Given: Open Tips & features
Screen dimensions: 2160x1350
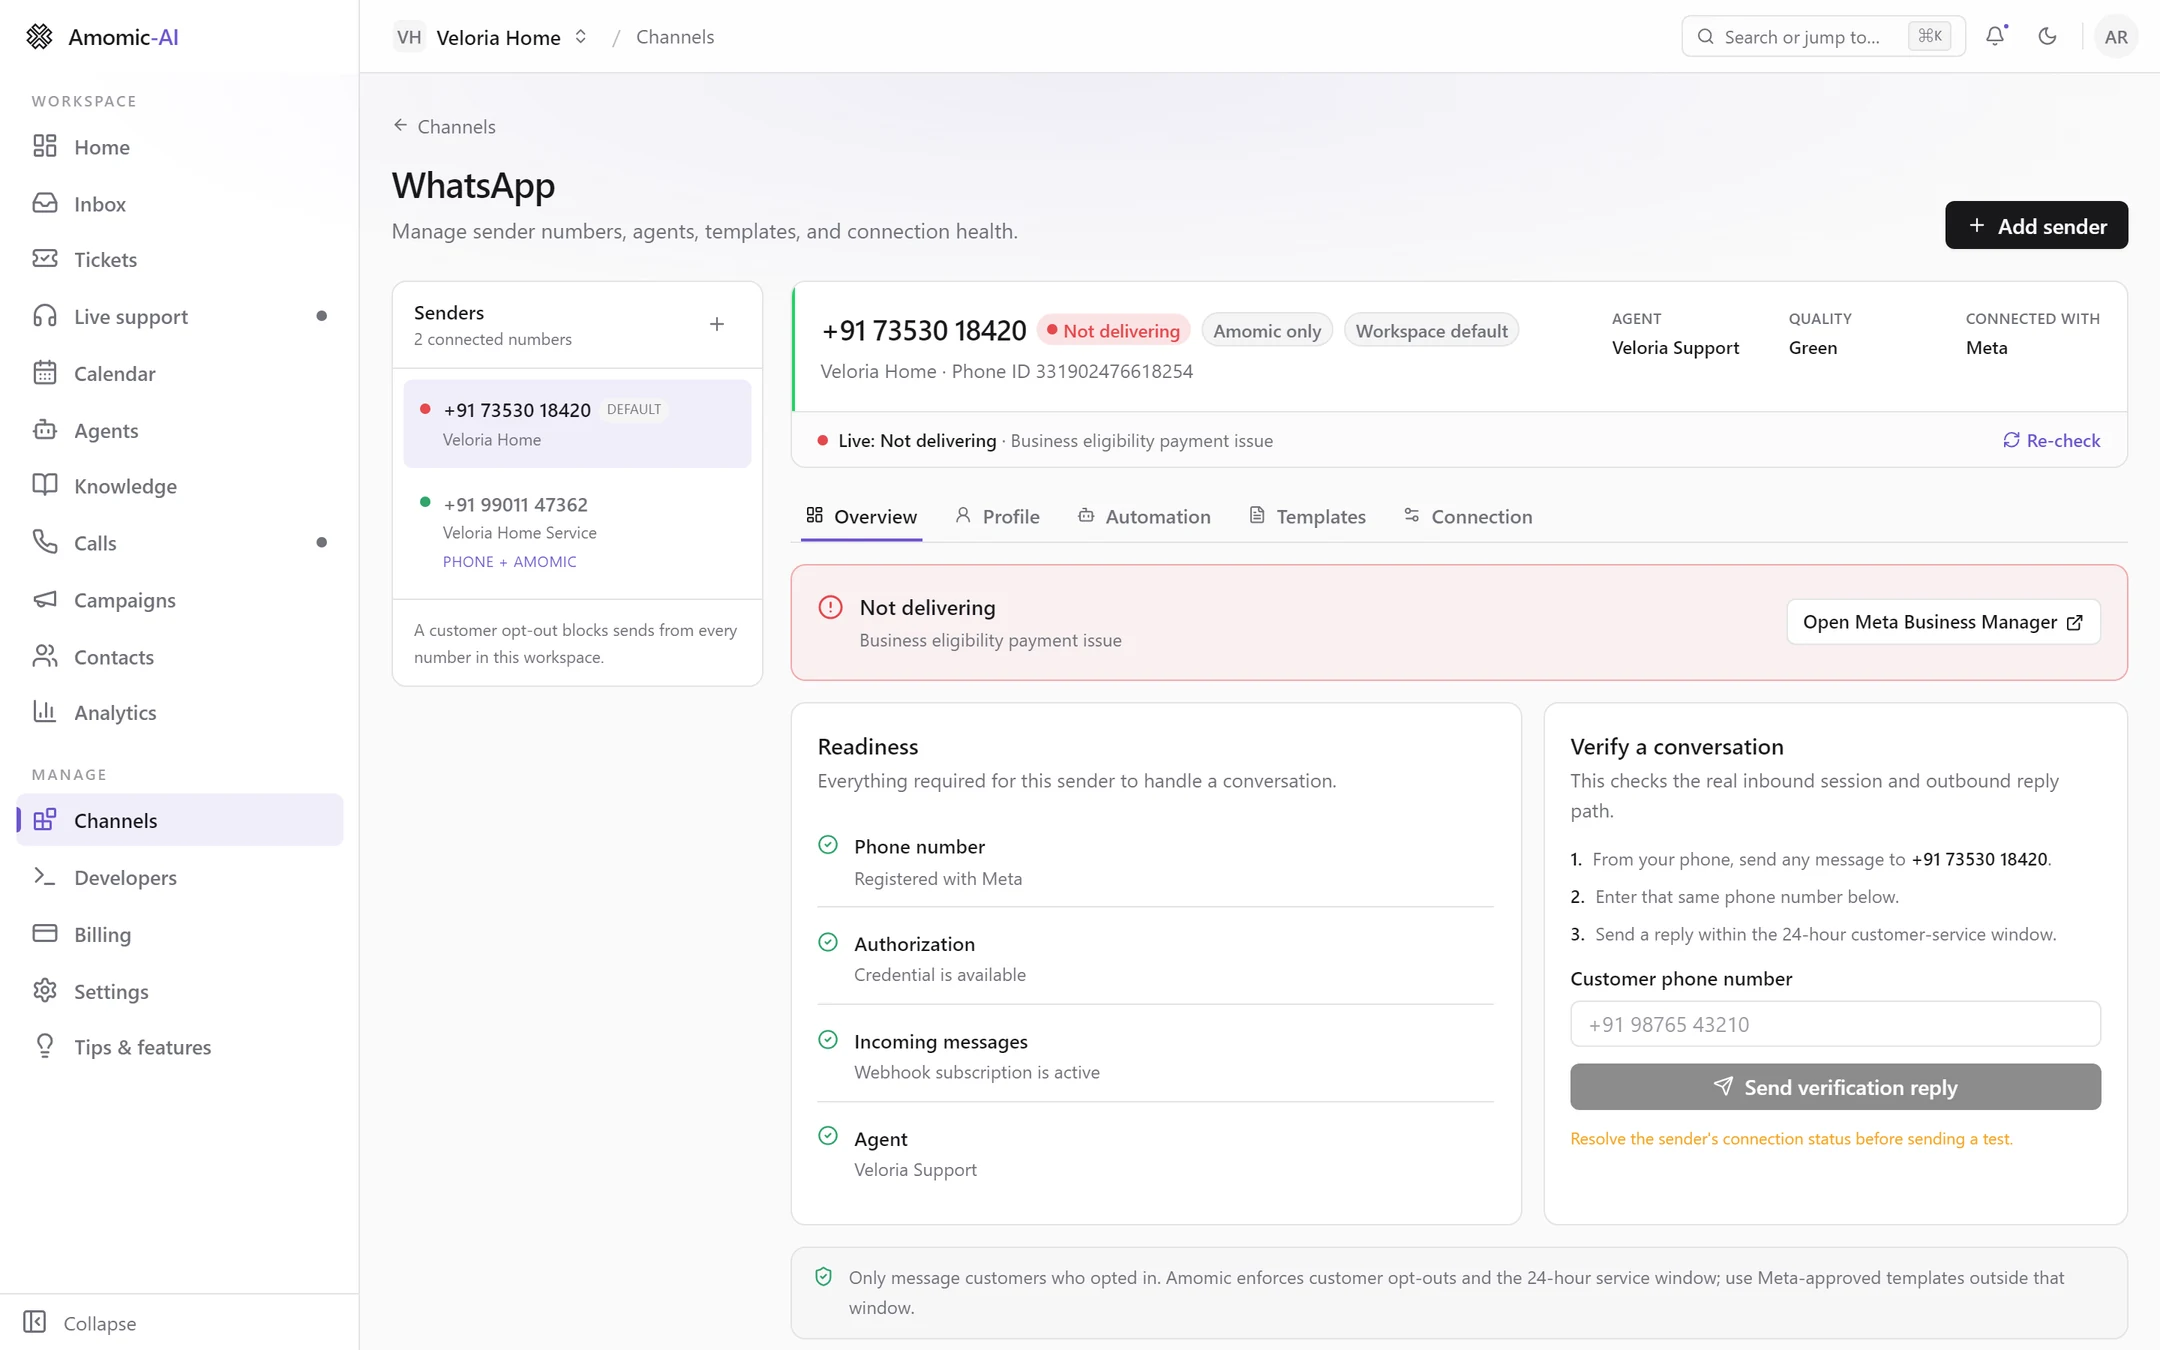Looking at the screenshot, I should click(x=180, y=1047).
